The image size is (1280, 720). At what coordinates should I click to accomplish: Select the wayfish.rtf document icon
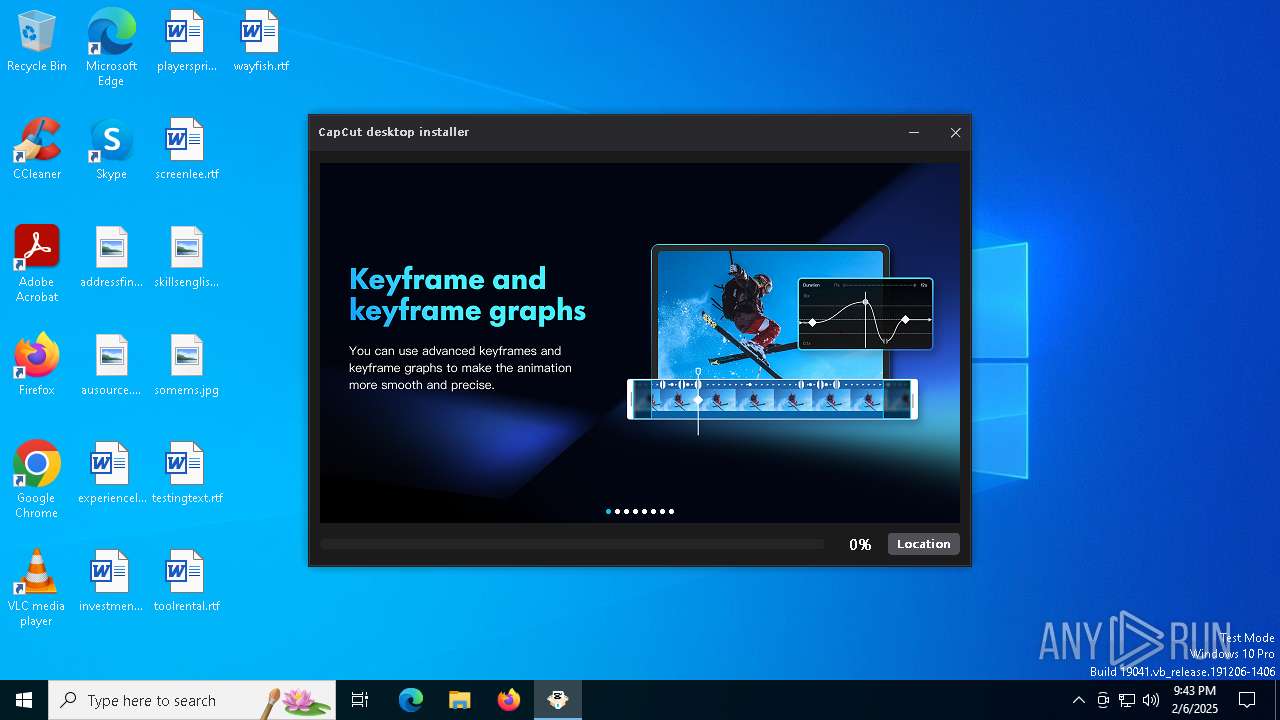(261, 41)
